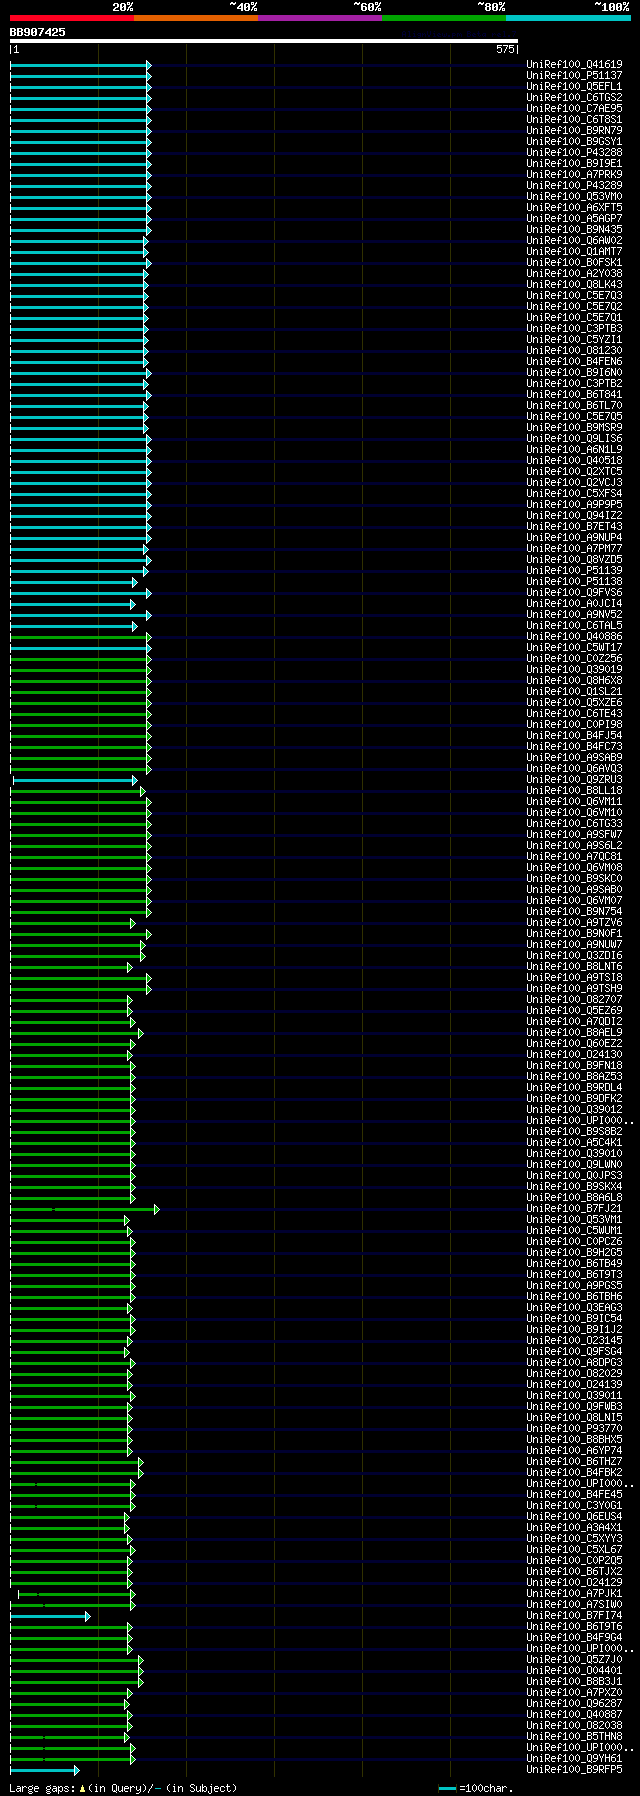Select hit UniRef100_C5XFS4

[x=574, y=494]
